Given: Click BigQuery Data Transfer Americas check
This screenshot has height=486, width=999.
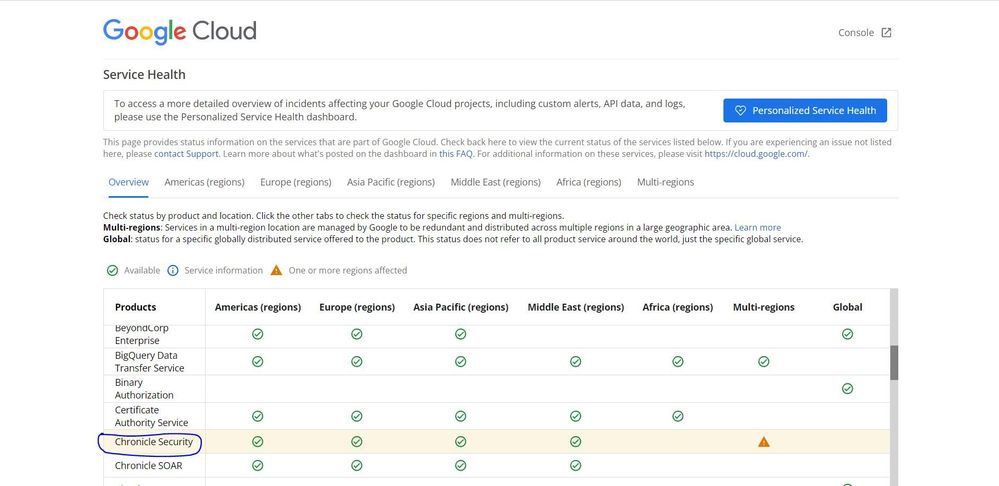Looking at the screenshot, I should click(x=257, y=361).
